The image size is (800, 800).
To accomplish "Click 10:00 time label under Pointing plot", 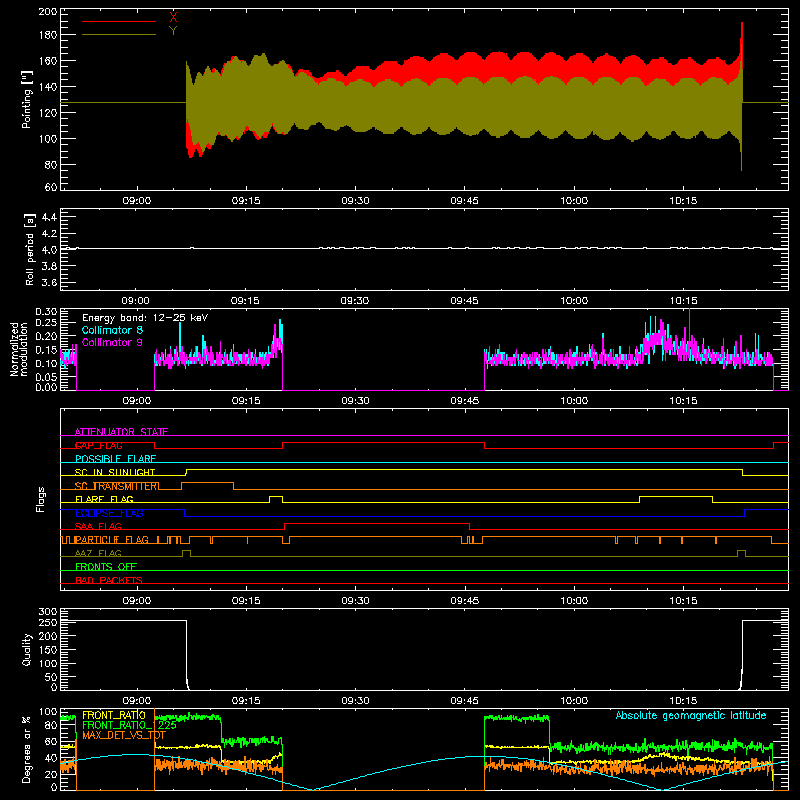I will point(574,201).
